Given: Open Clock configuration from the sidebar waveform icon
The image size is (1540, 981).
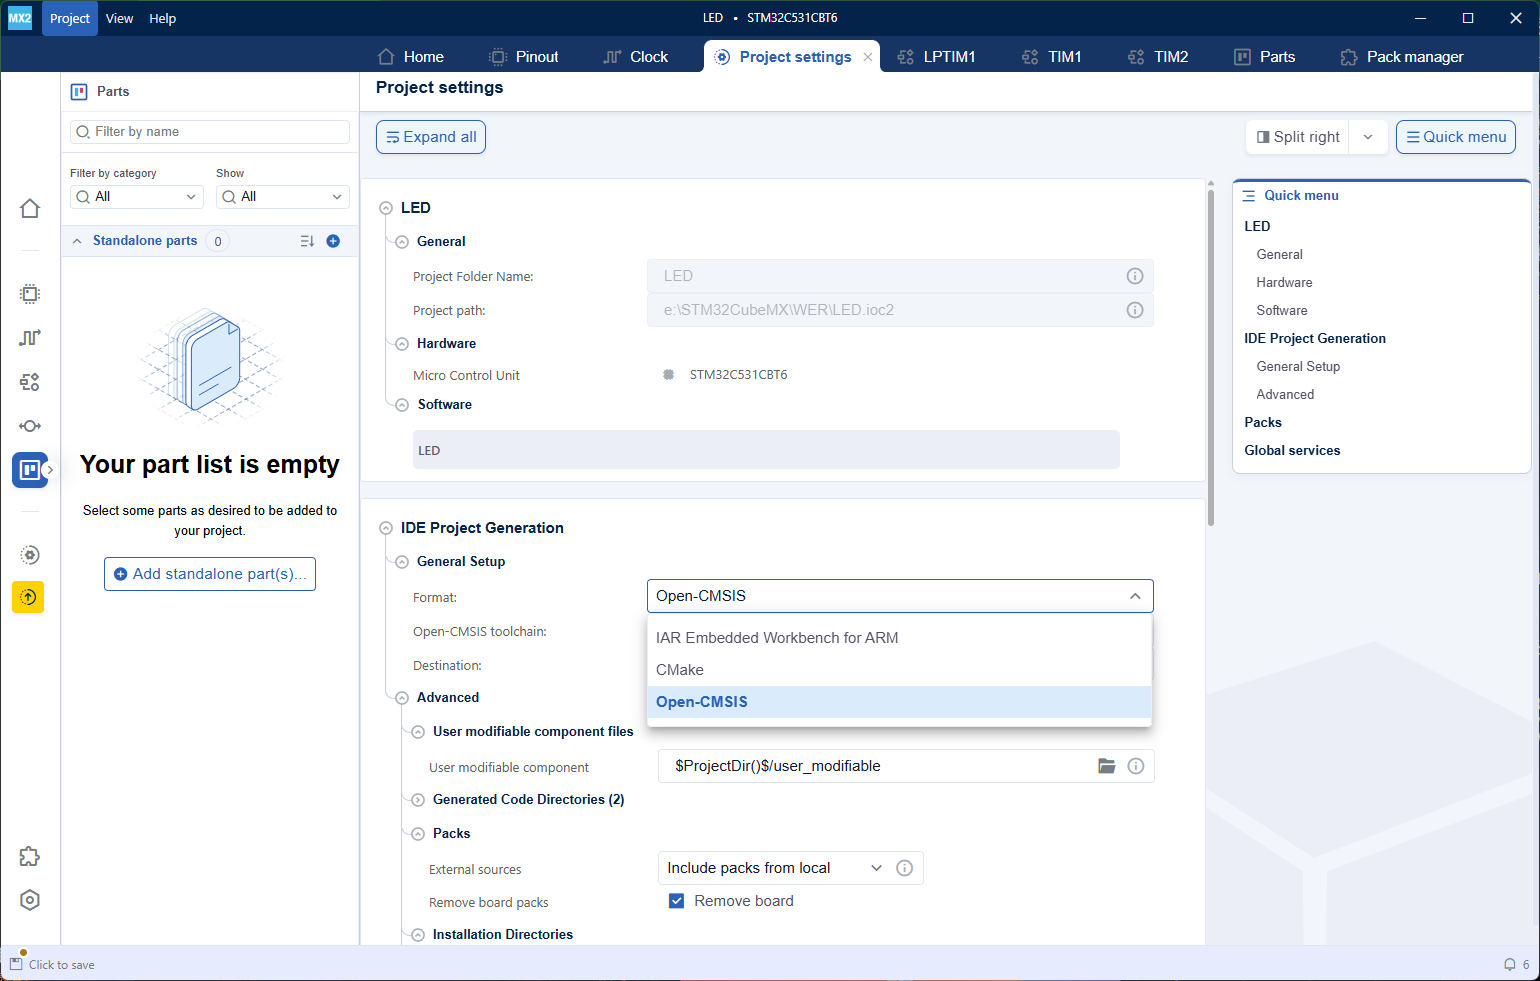Looking at the screenshot, I should pyautogui.click(x=30, y=338).
